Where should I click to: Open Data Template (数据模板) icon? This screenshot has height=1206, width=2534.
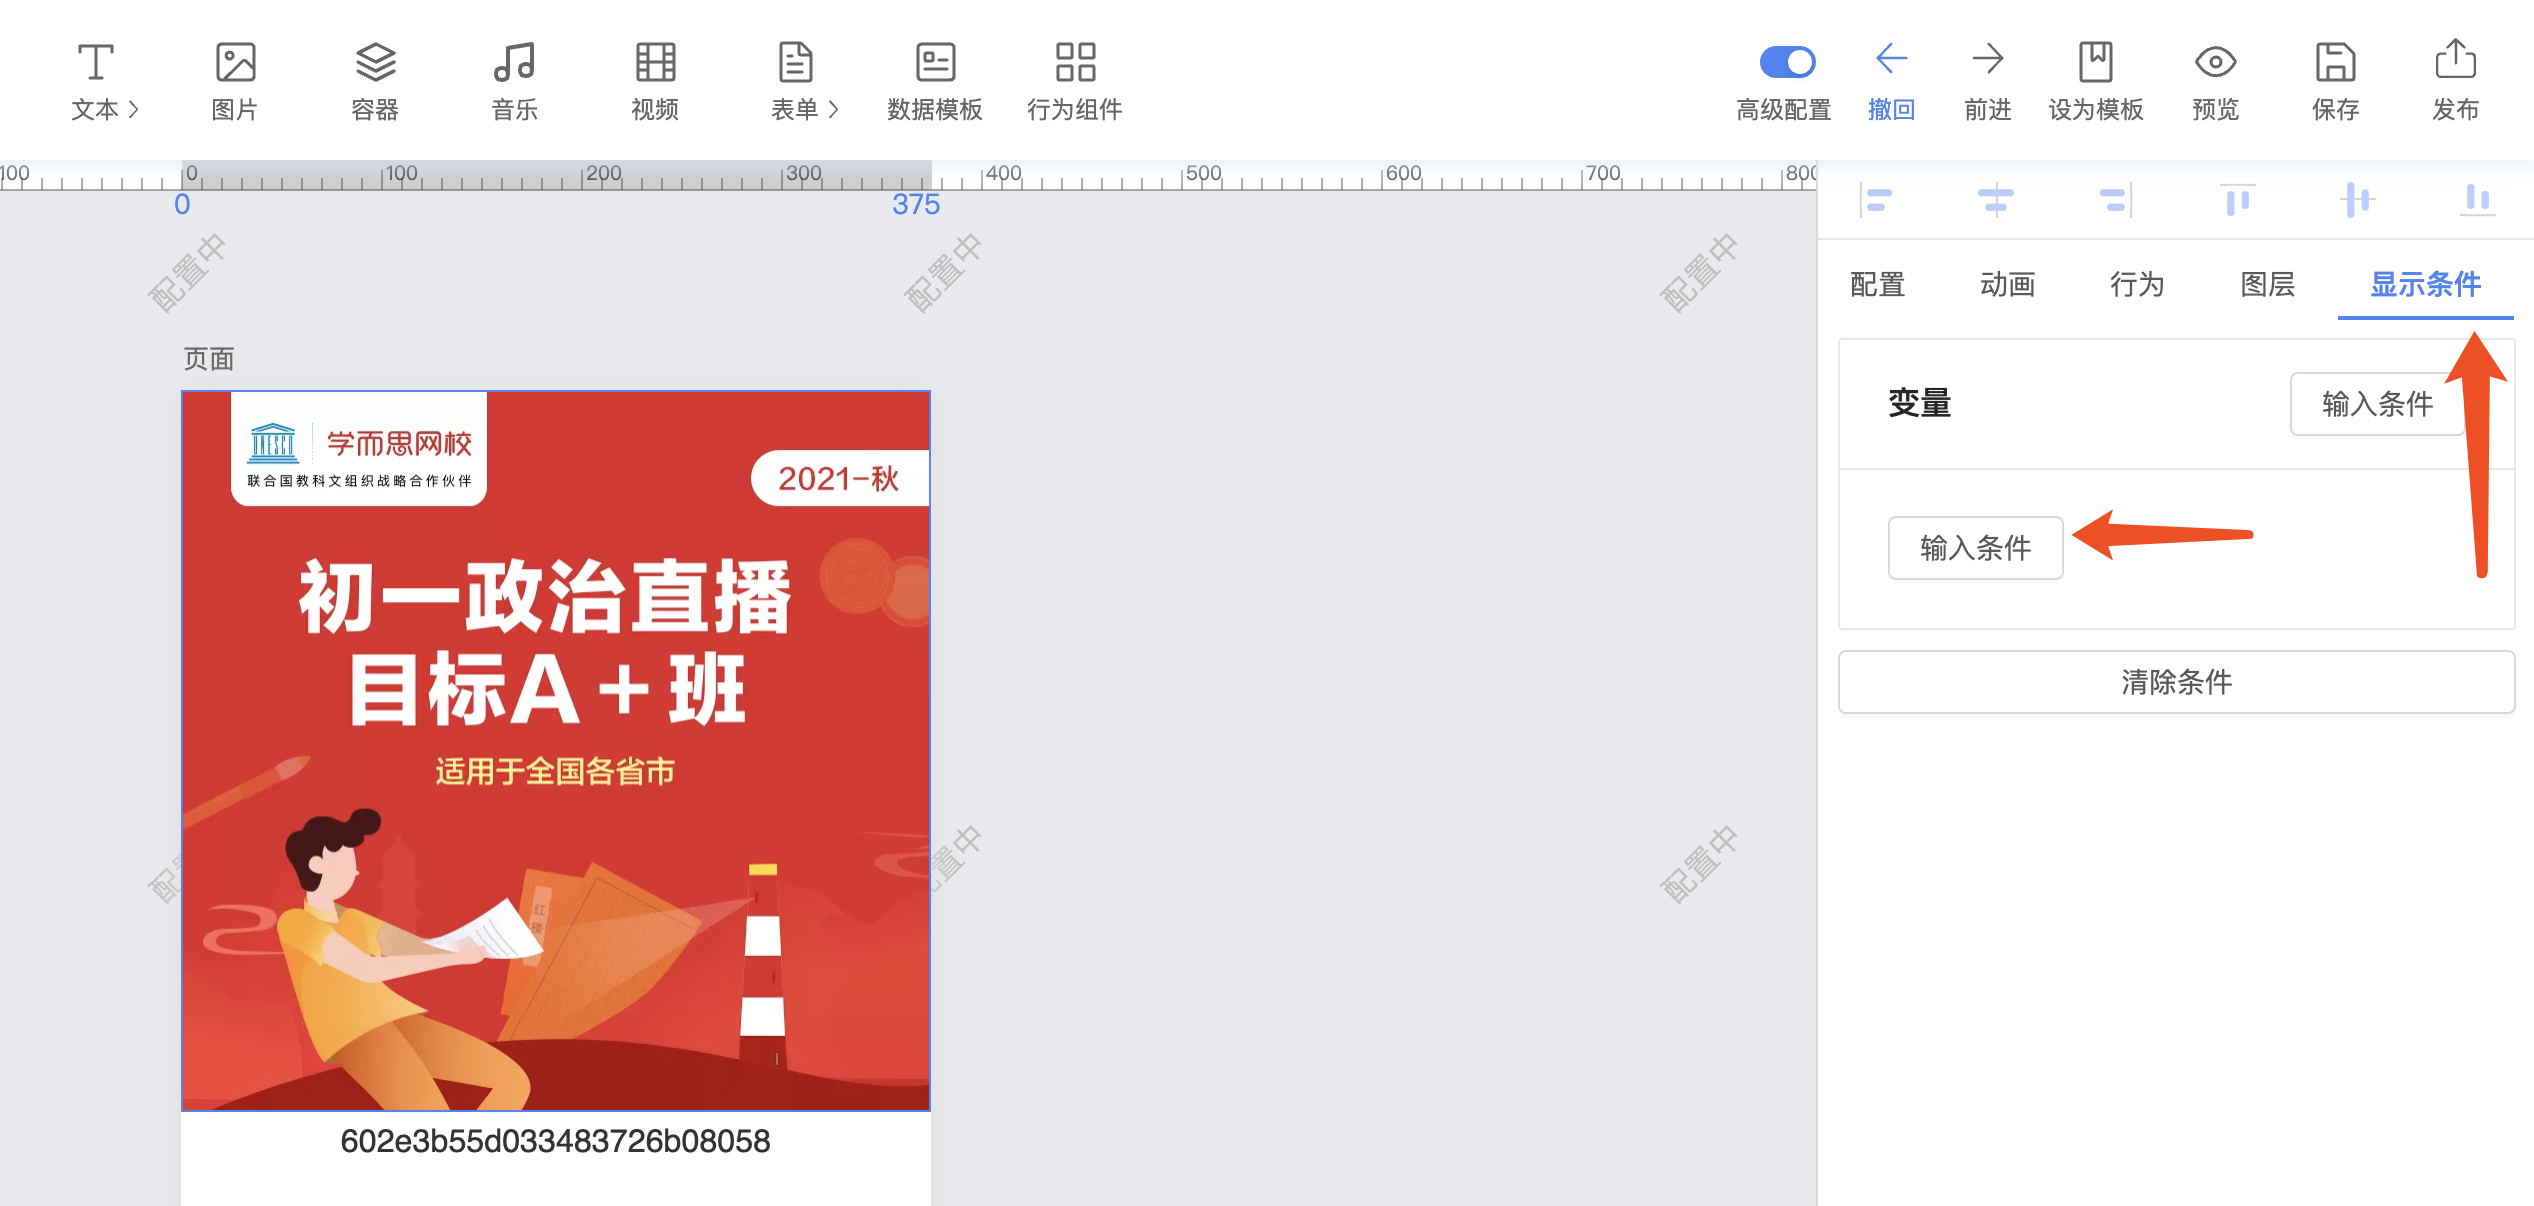(x=935, y=62)
